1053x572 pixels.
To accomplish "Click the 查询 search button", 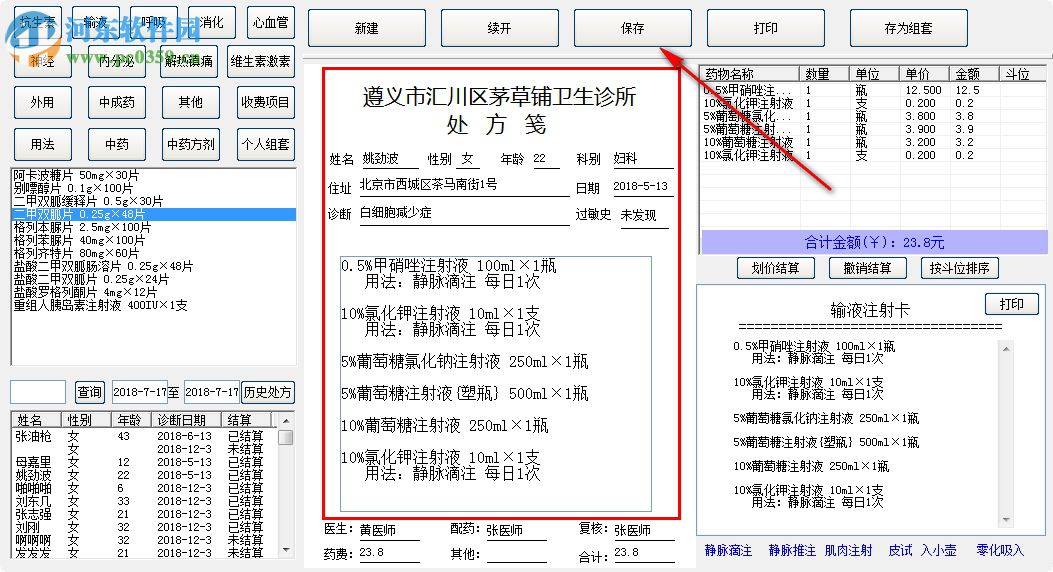I will [89, 392].
